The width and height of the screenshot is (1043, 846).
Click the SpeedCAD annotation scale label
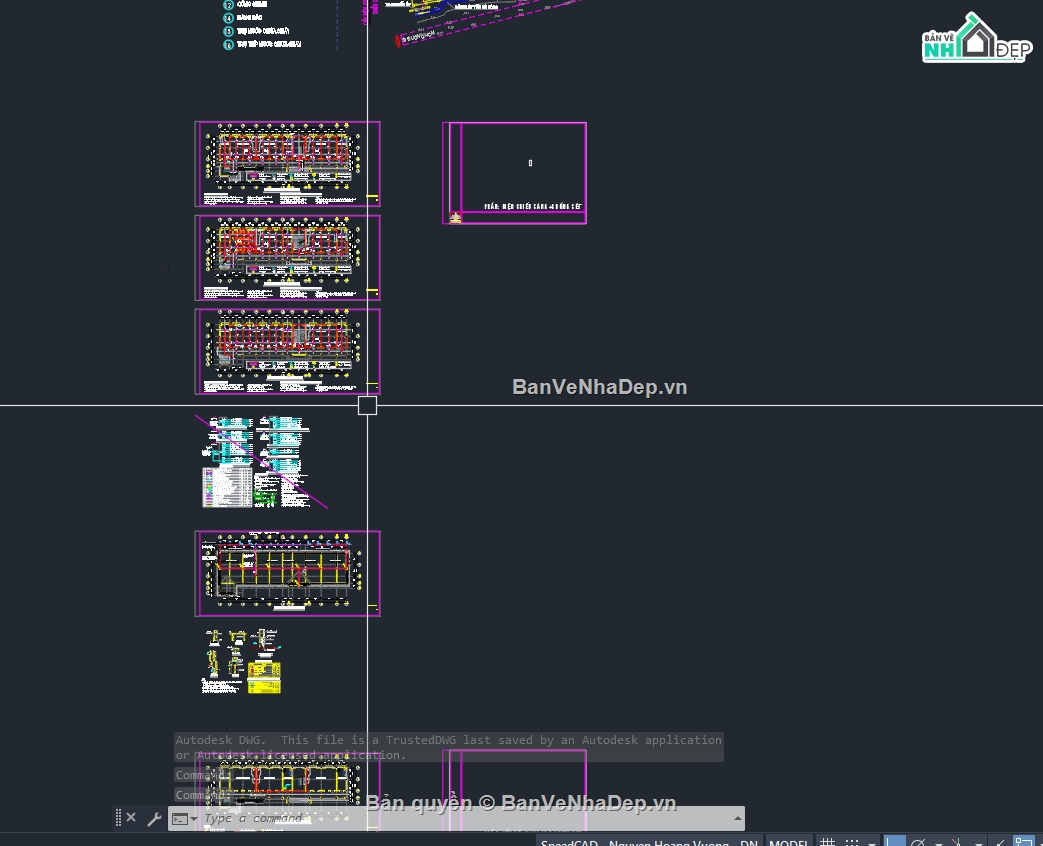649,842
